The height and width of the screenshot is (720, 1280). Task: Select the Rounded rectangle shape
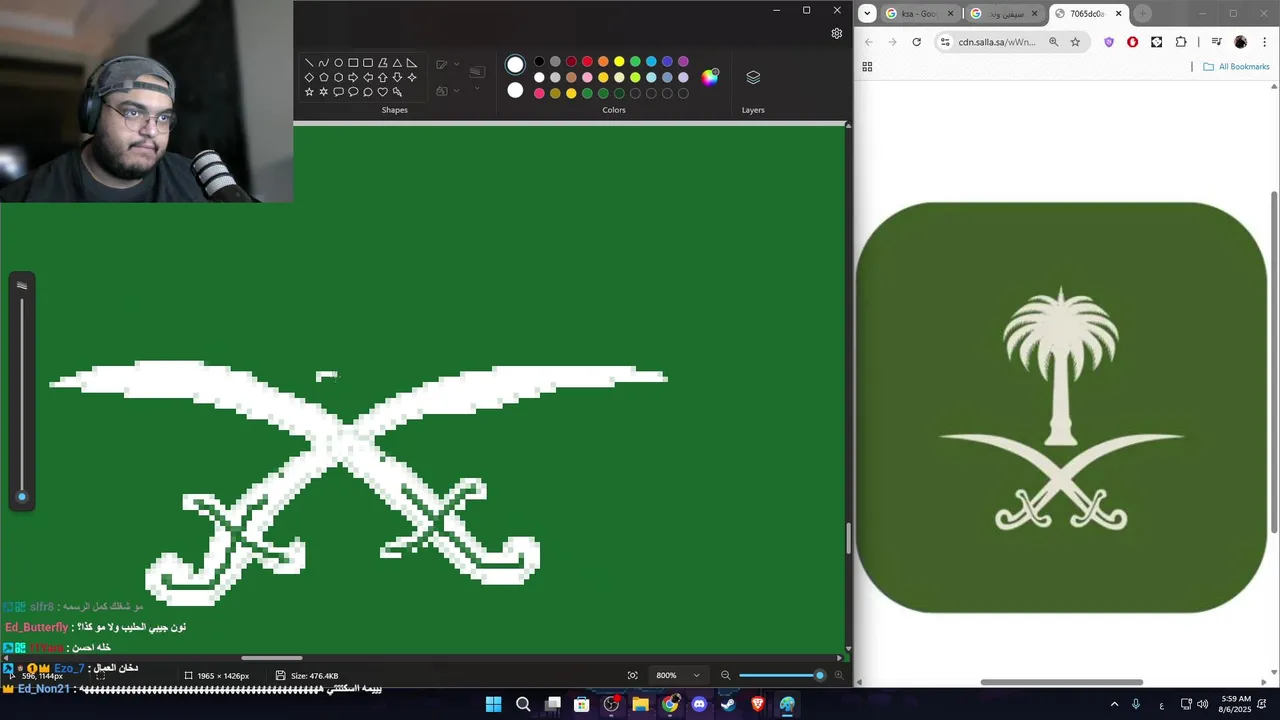coord(367,62)
